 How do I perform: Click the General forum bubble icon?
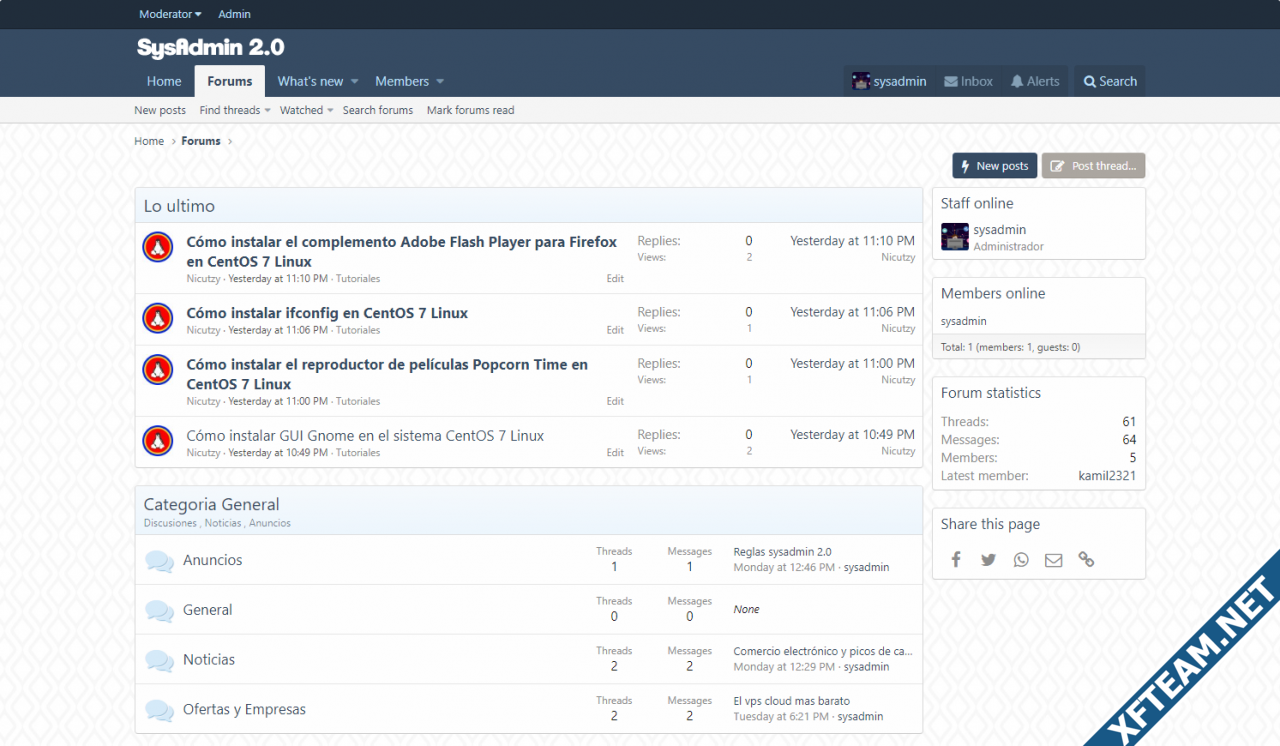tap(159, 611)
